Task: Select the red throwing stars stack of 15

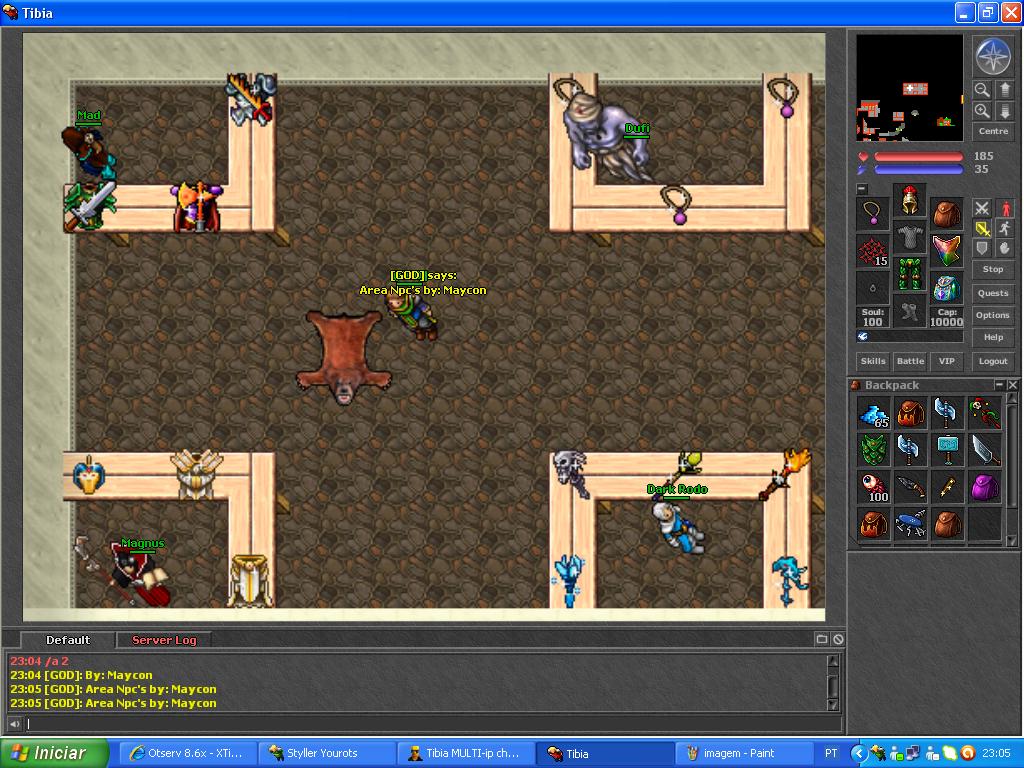Action: click(872, 250)
